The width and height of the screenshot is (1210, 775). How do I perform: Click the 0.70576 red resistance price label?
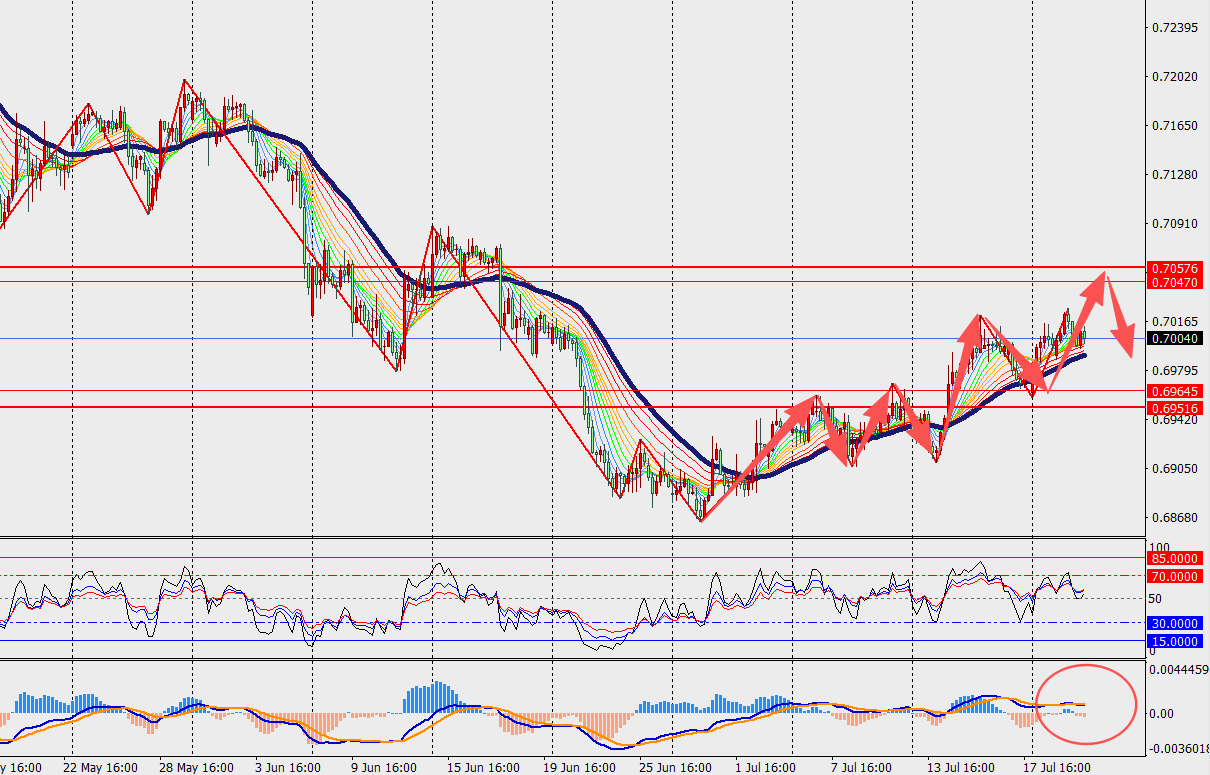tap(1175, 269)
